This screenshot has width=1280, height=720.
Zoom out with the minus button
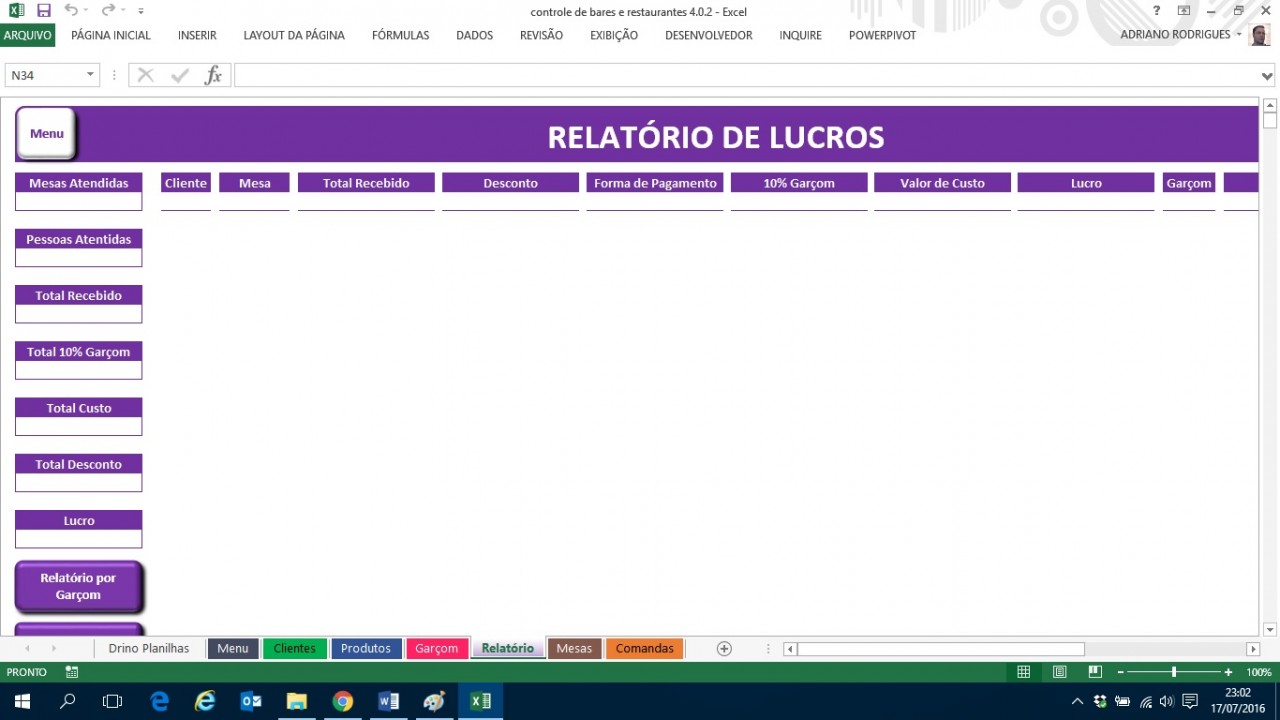[x=1121, y=672]
